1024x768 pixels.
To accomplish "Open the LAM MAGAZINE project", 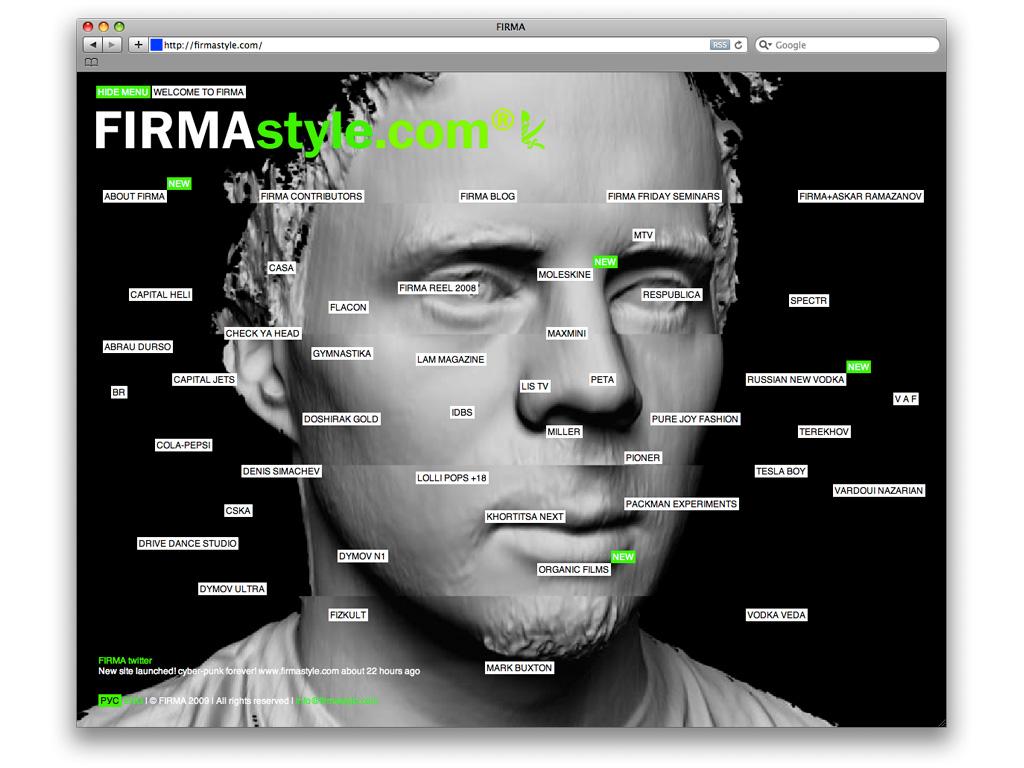I will [451, 359].
